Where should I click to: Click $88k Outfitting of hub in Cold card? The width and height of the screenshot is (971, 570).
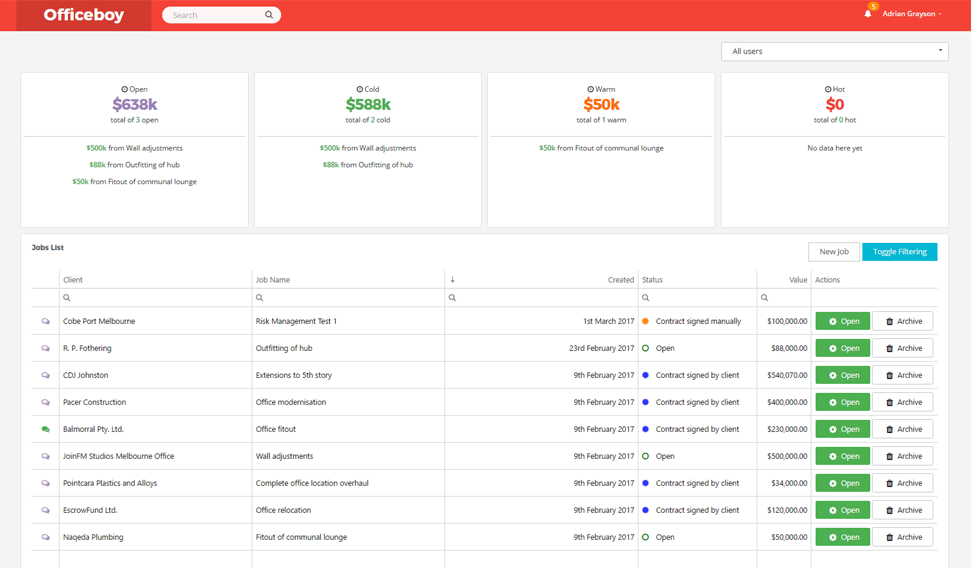pos(368,165)
